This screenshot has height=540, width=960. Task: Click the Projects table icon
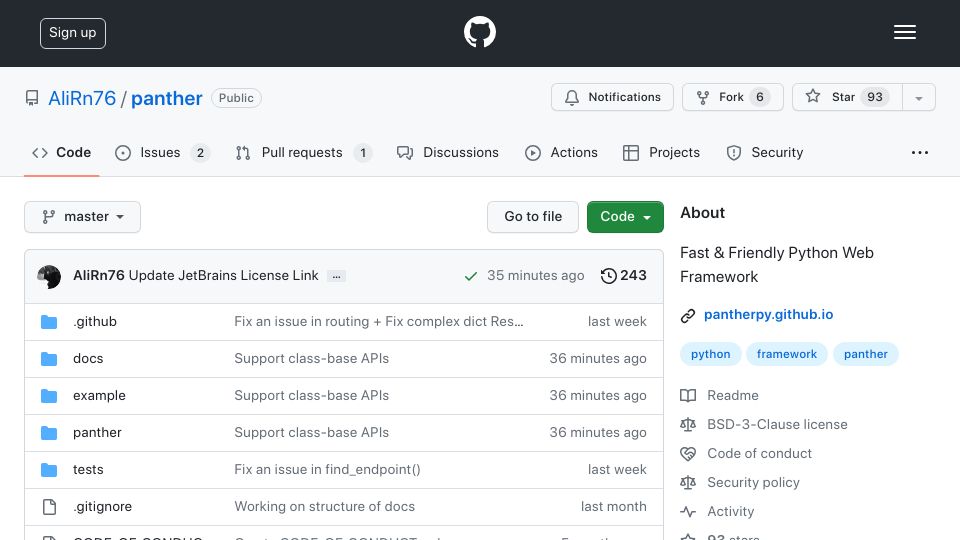[x=631, y=153]
